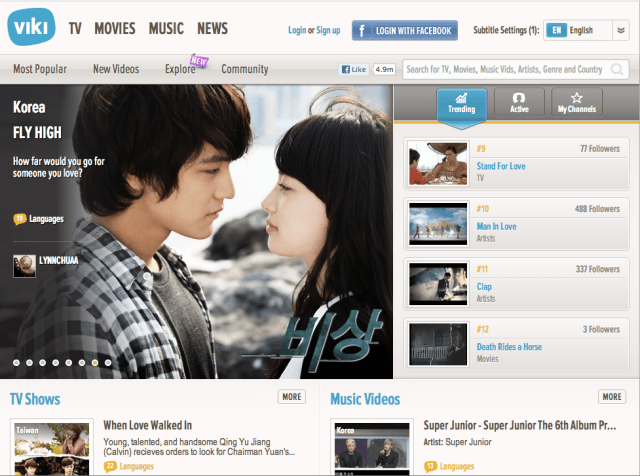This screenshot has height=476, width=640.
Task: Open the Man In Love link
Action: 496,227
